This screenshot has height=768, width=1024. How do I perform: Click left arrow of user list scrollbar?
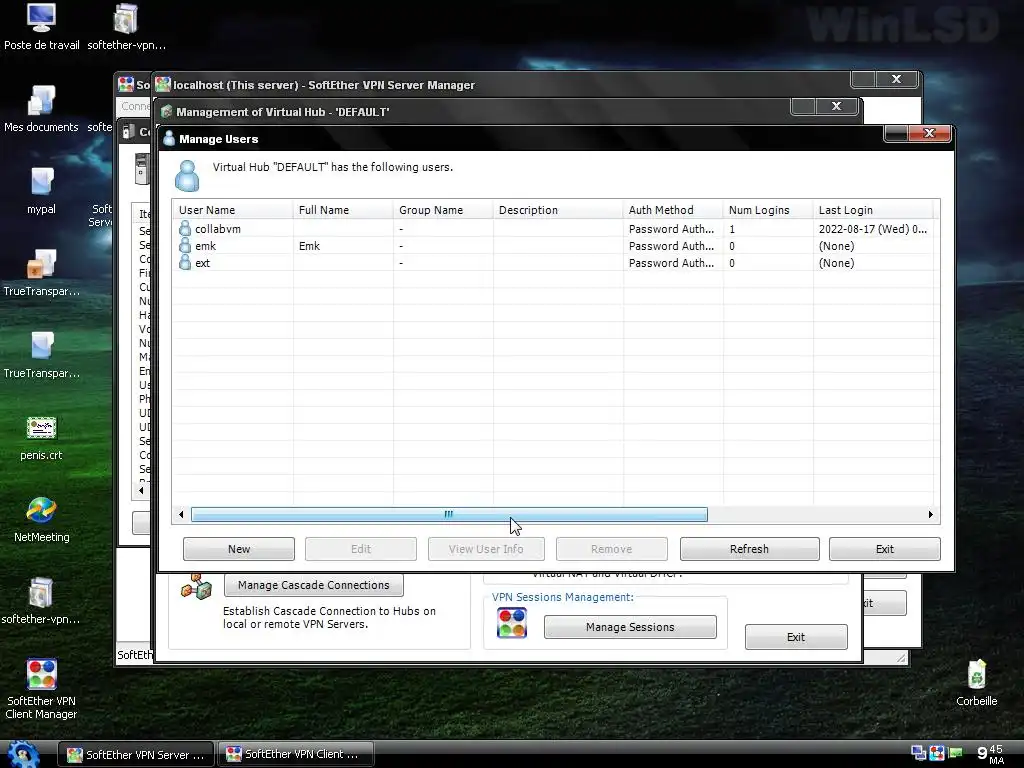pyautogui.click(x=181, y=515)
